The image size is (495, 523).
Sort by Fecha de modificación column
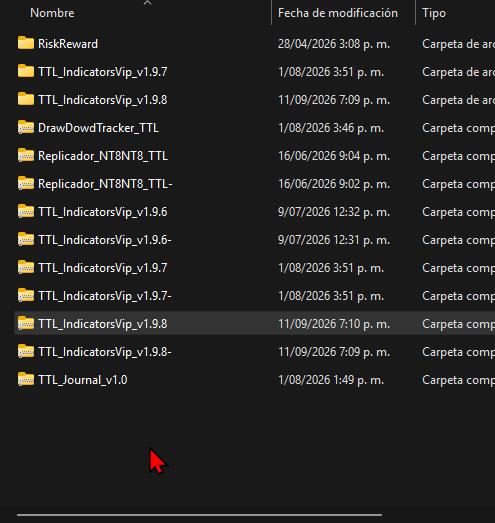point(338,13)
